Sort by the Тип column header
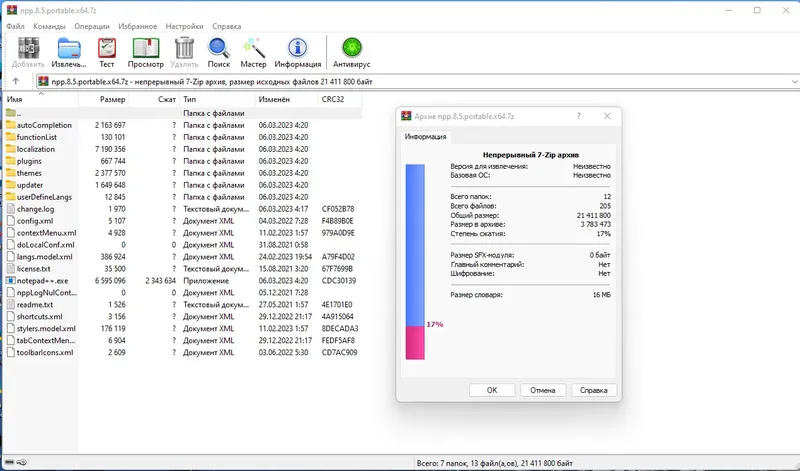The width and height of the screenshot is (800, 471). (217, 99)
